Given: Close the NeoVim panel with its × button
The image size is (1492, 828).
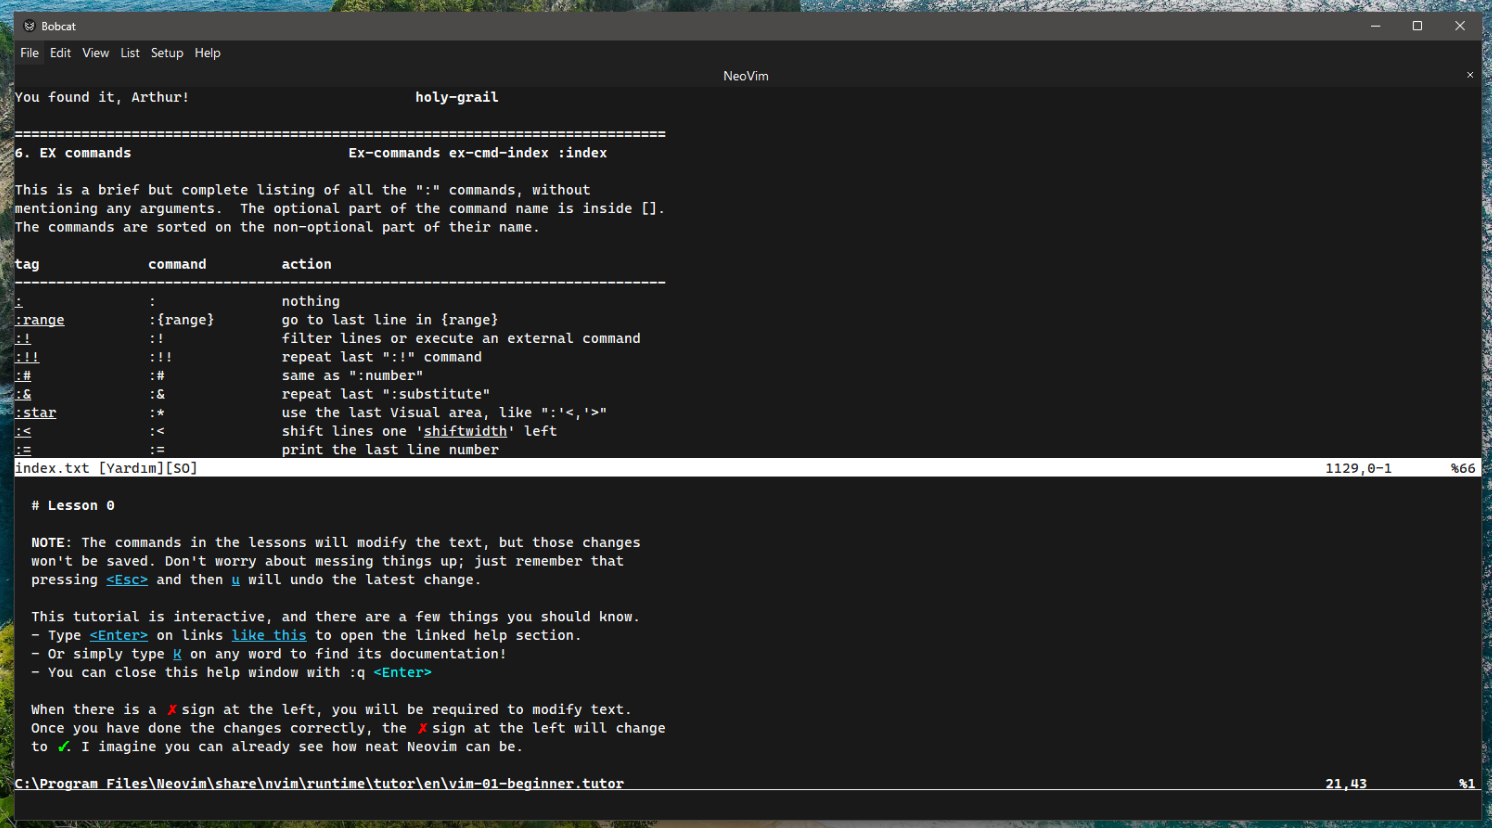Looking at the screenshot, I should [x=1470, y=75].
